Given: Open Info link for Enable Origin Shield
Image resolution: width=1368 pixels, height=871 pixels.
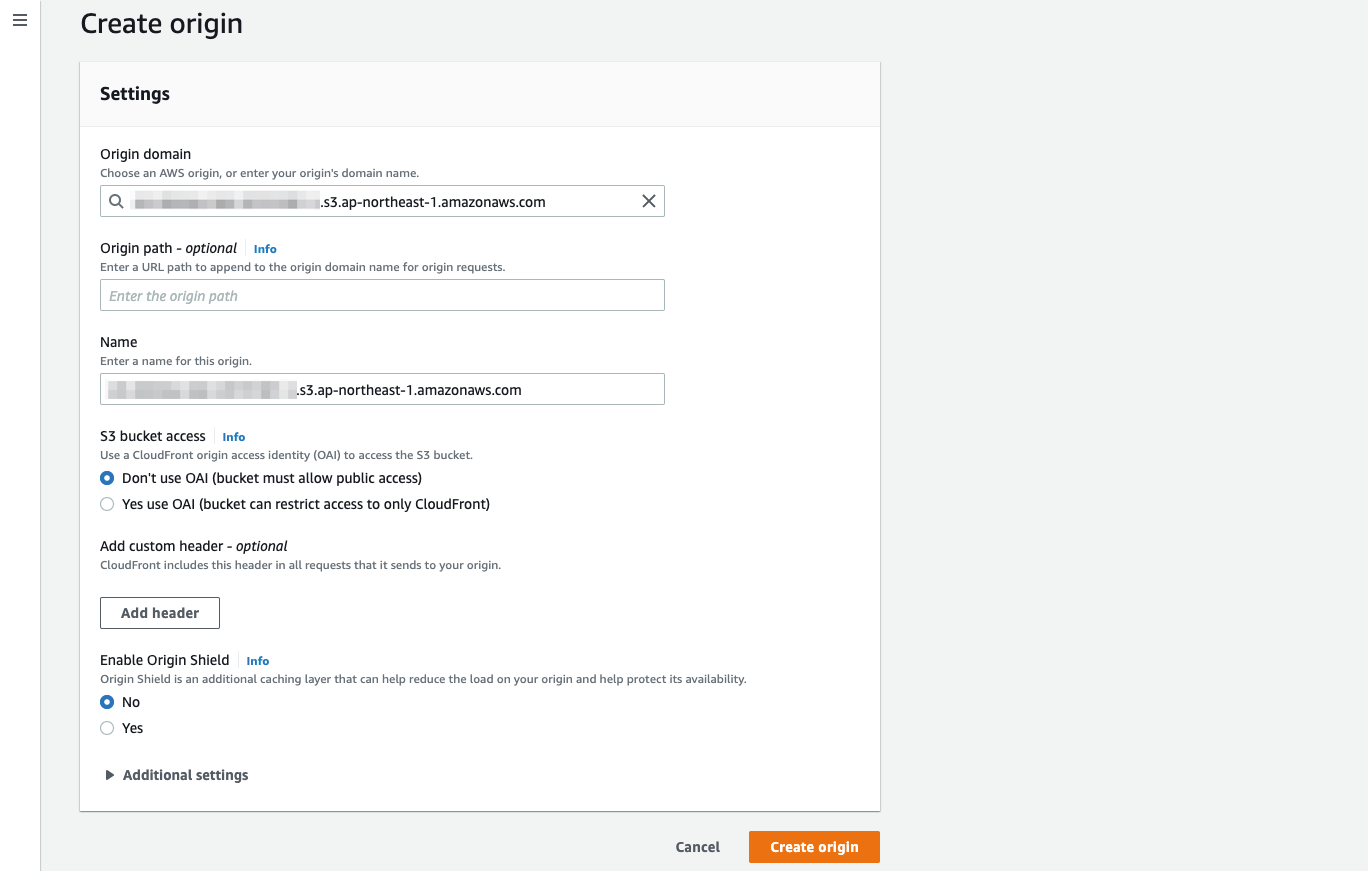Looking at the screenshot, I should click(x=257, y=661).
